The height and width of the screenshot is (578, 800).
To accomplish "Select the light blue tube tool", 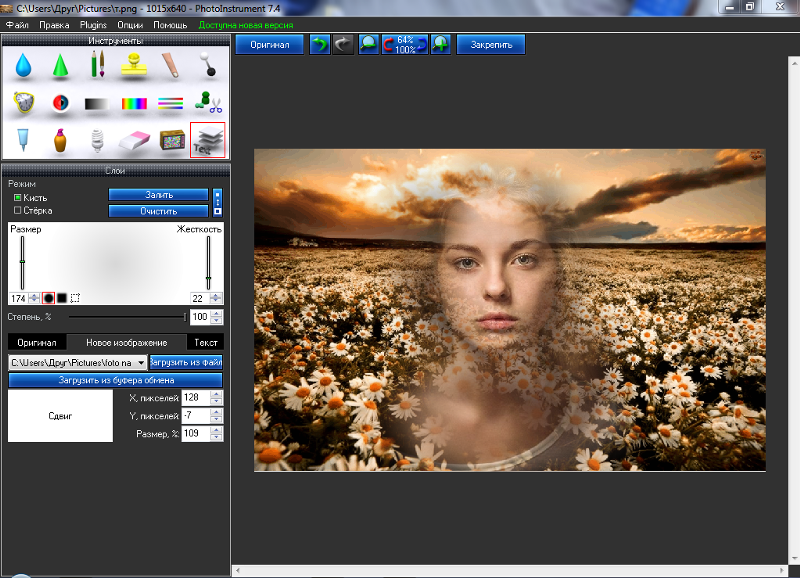I will 23,140.
